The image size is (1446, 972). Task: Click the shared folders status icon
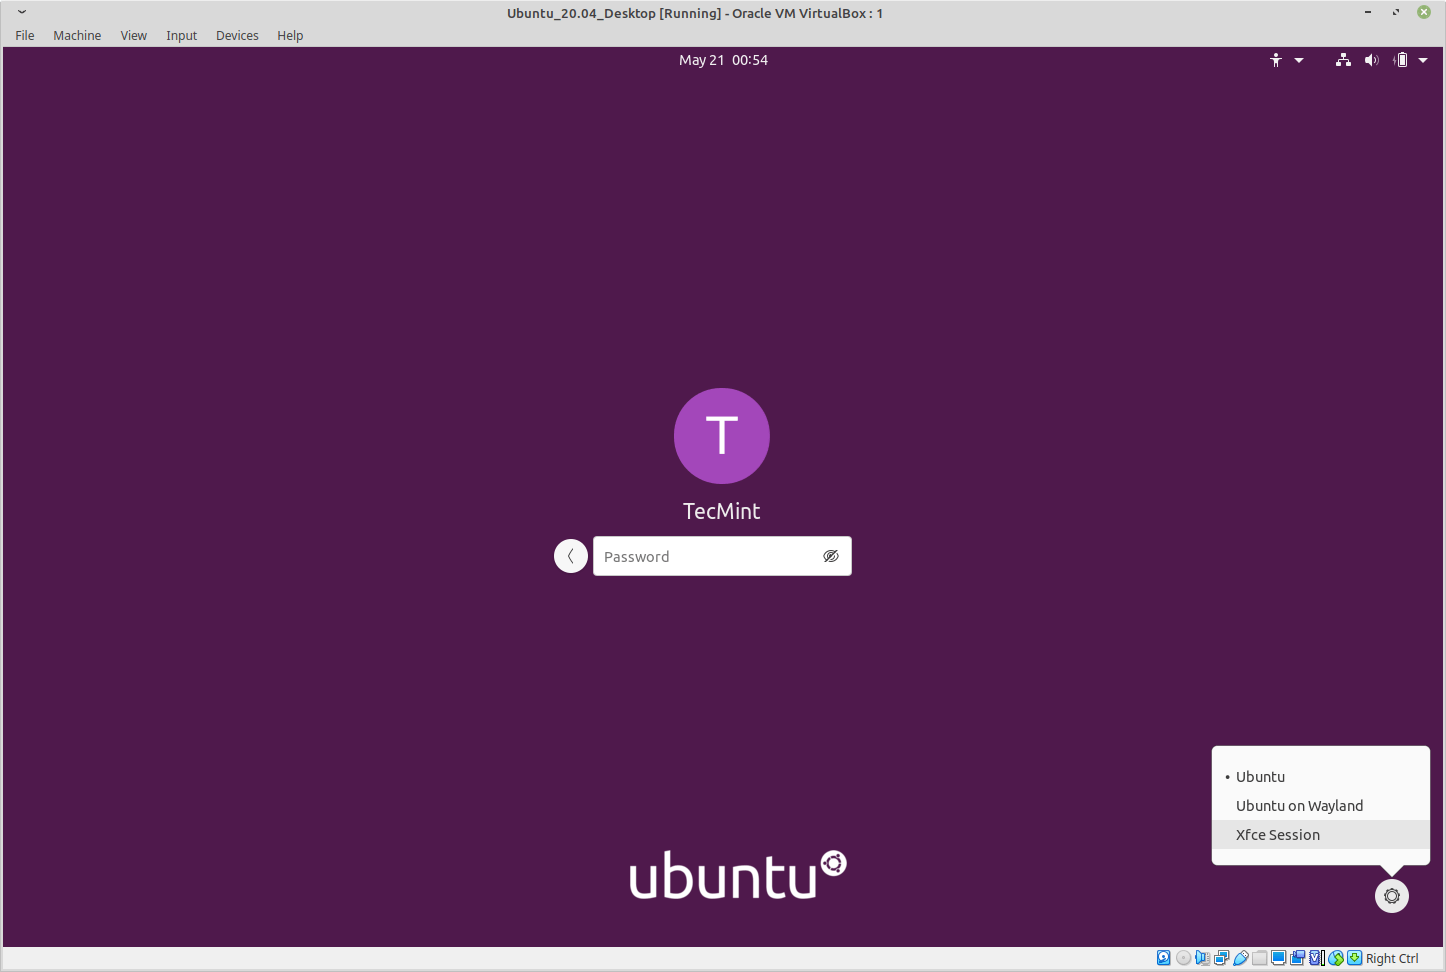pos(1259,958)
